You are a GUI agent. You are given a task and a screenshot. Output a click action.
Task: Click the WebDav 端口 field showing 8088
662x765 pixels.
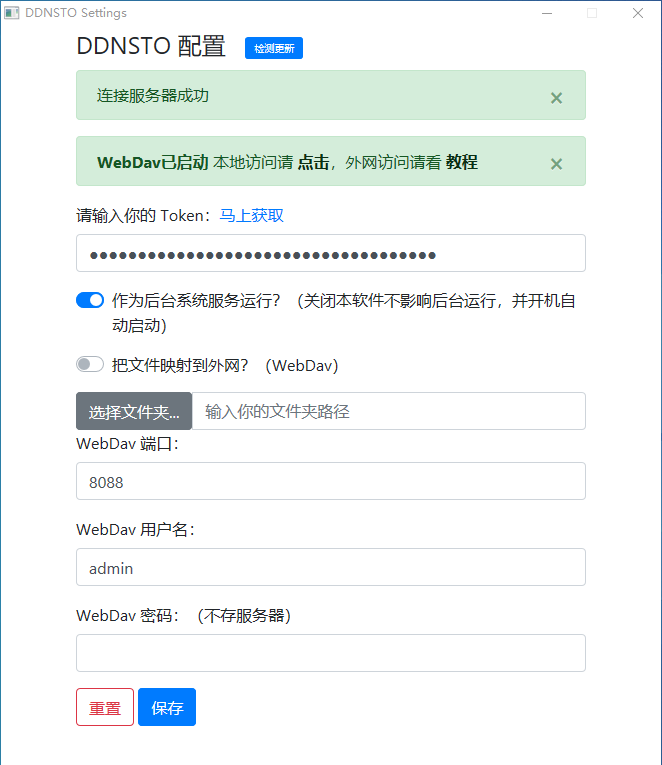pos(331,481)
